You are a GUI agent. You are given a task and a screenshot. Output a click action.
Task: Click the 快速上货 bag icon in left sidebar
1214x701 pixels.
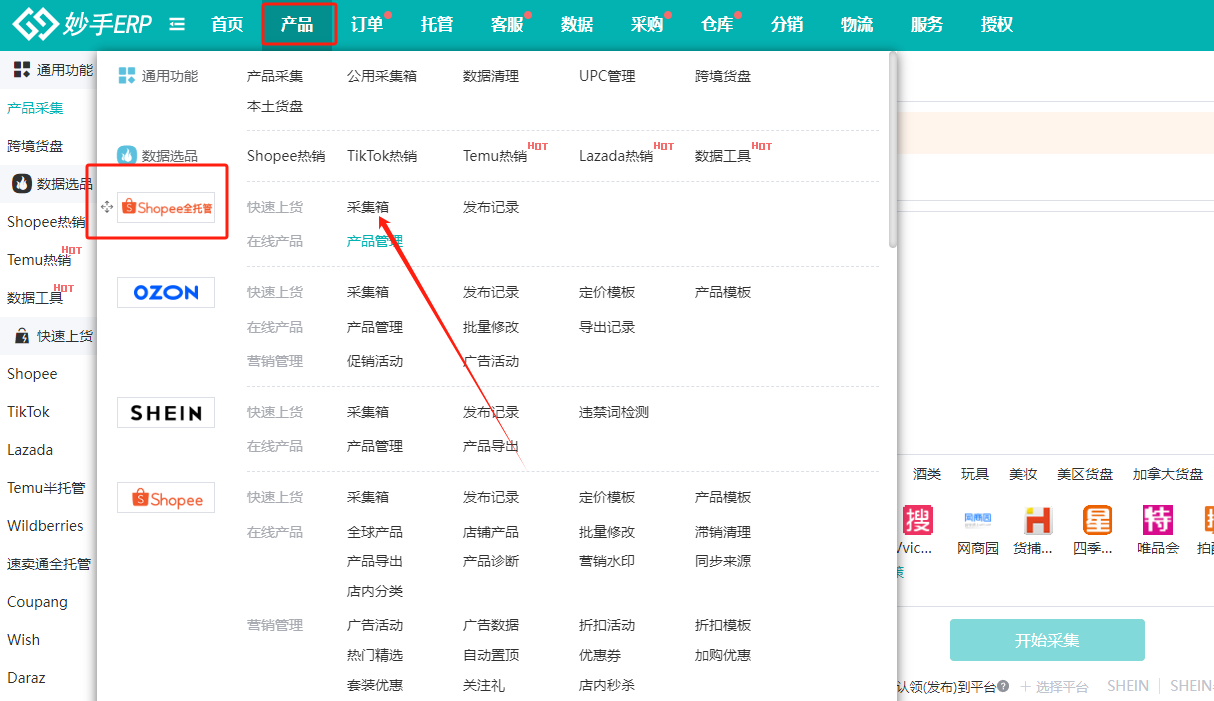click(21, 336)
